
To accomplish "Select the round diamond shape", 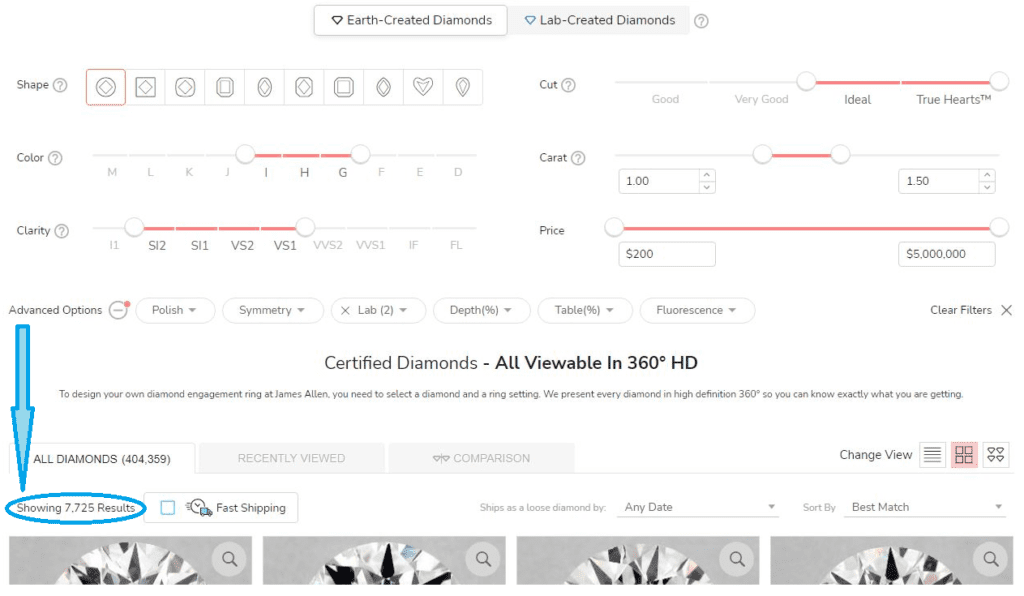I will [x=106, y=87].
